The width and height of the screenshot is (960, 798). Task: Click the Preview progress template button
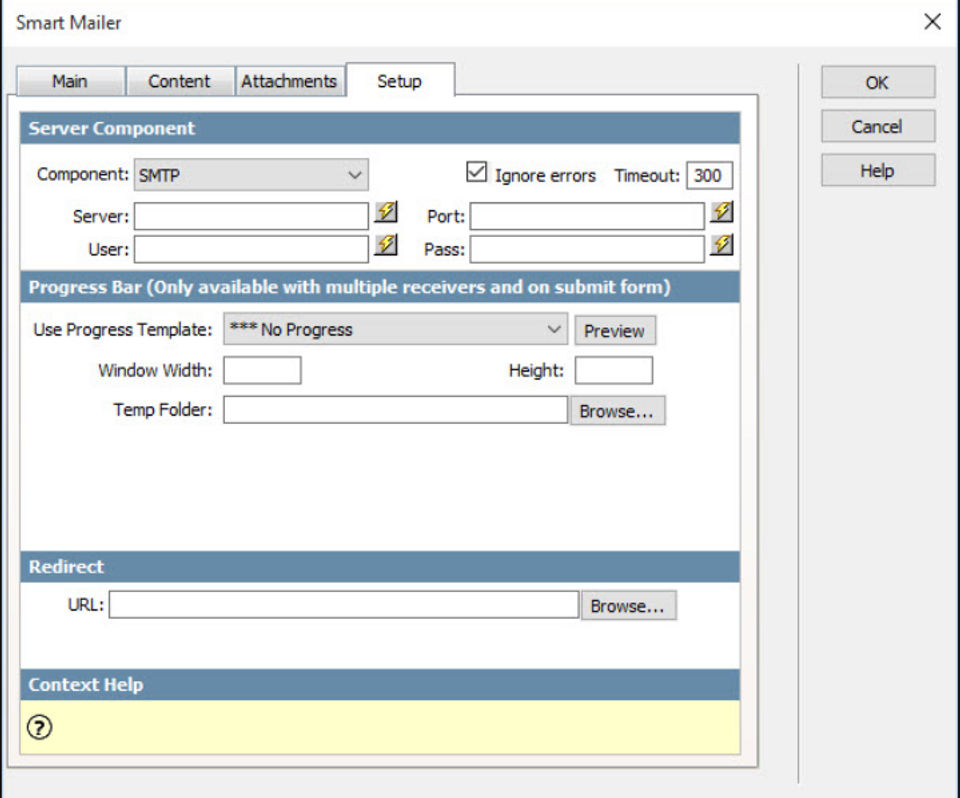coord(615,331)
